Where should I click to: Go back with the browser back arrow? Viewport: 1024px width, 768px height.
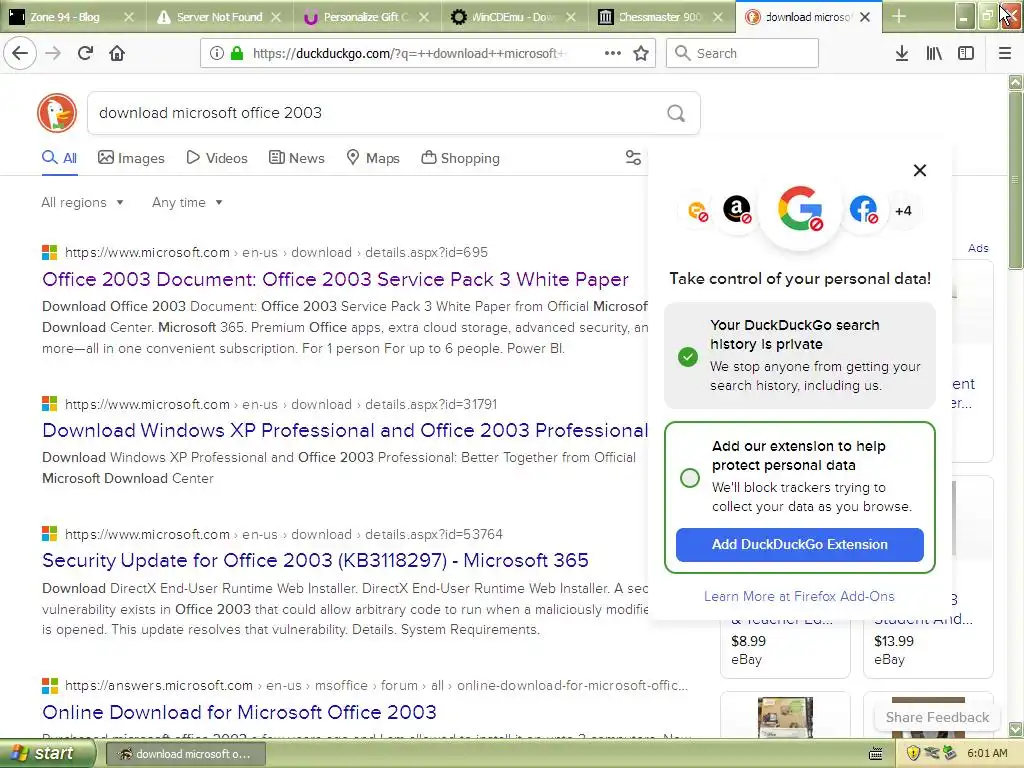(x=20, y=53)
